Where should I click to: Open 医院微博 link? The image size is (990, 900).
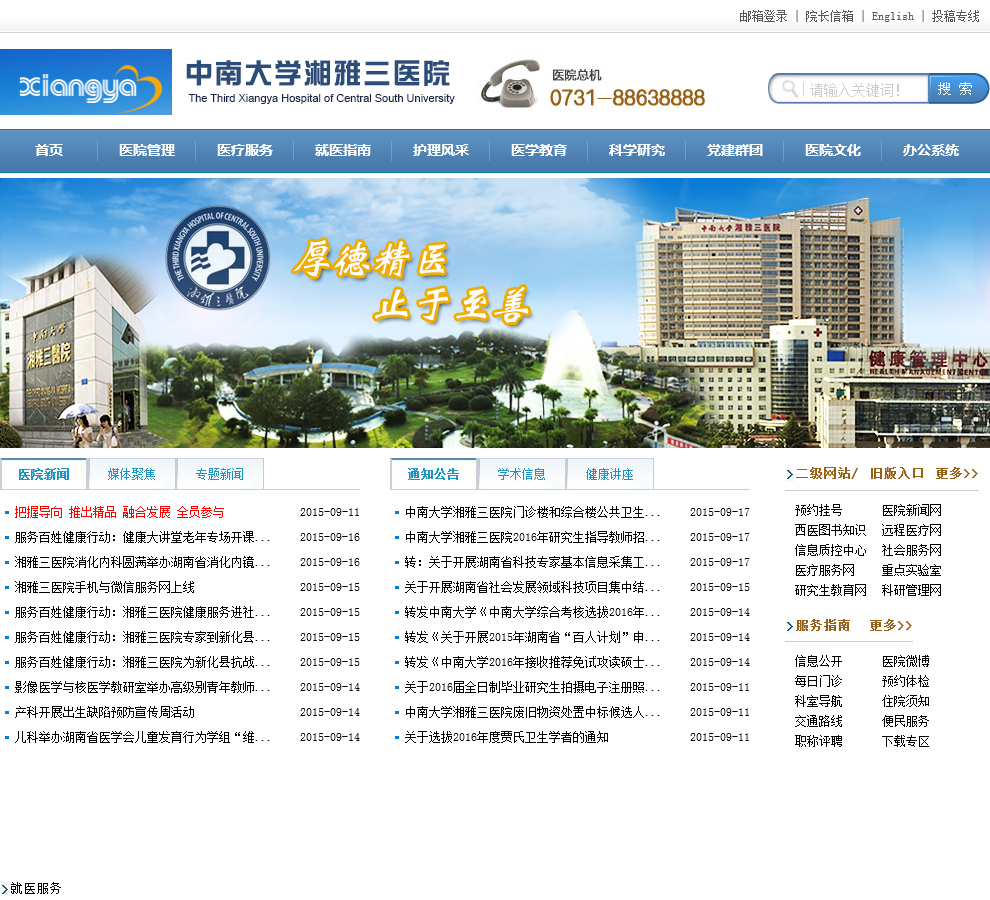(x=905, y=662)
